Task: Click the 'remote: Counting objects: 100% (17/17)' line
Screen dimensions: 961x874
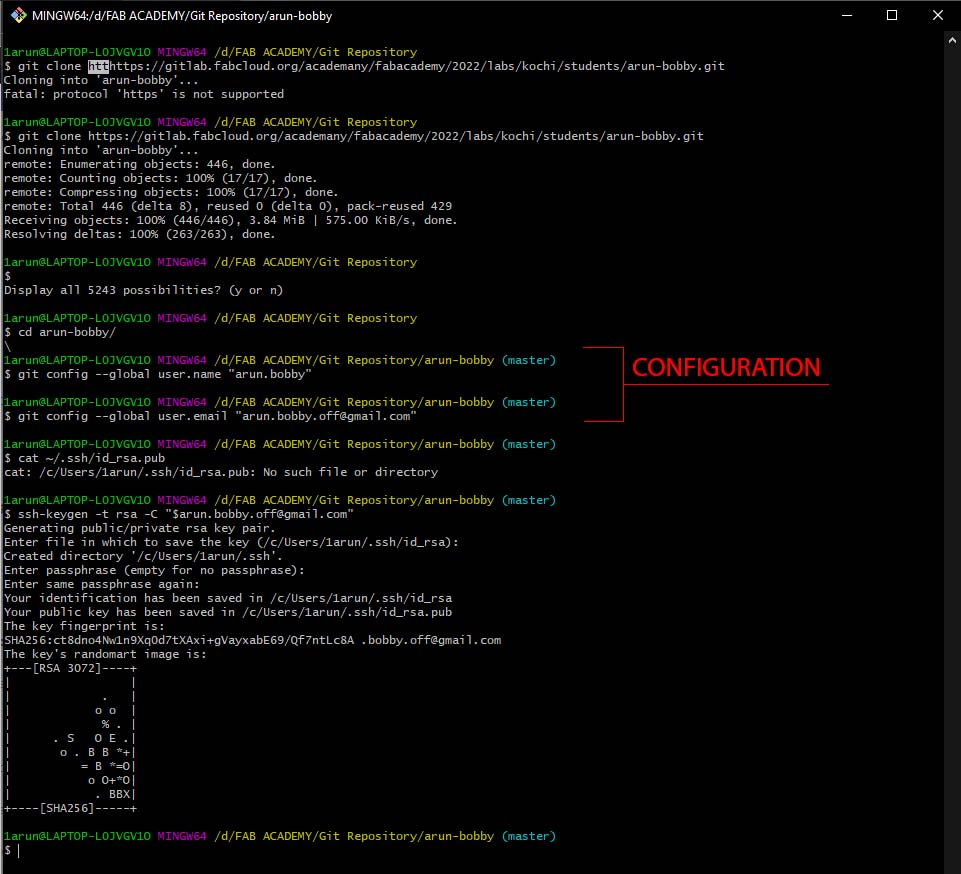Action: [x=161, y=178]
